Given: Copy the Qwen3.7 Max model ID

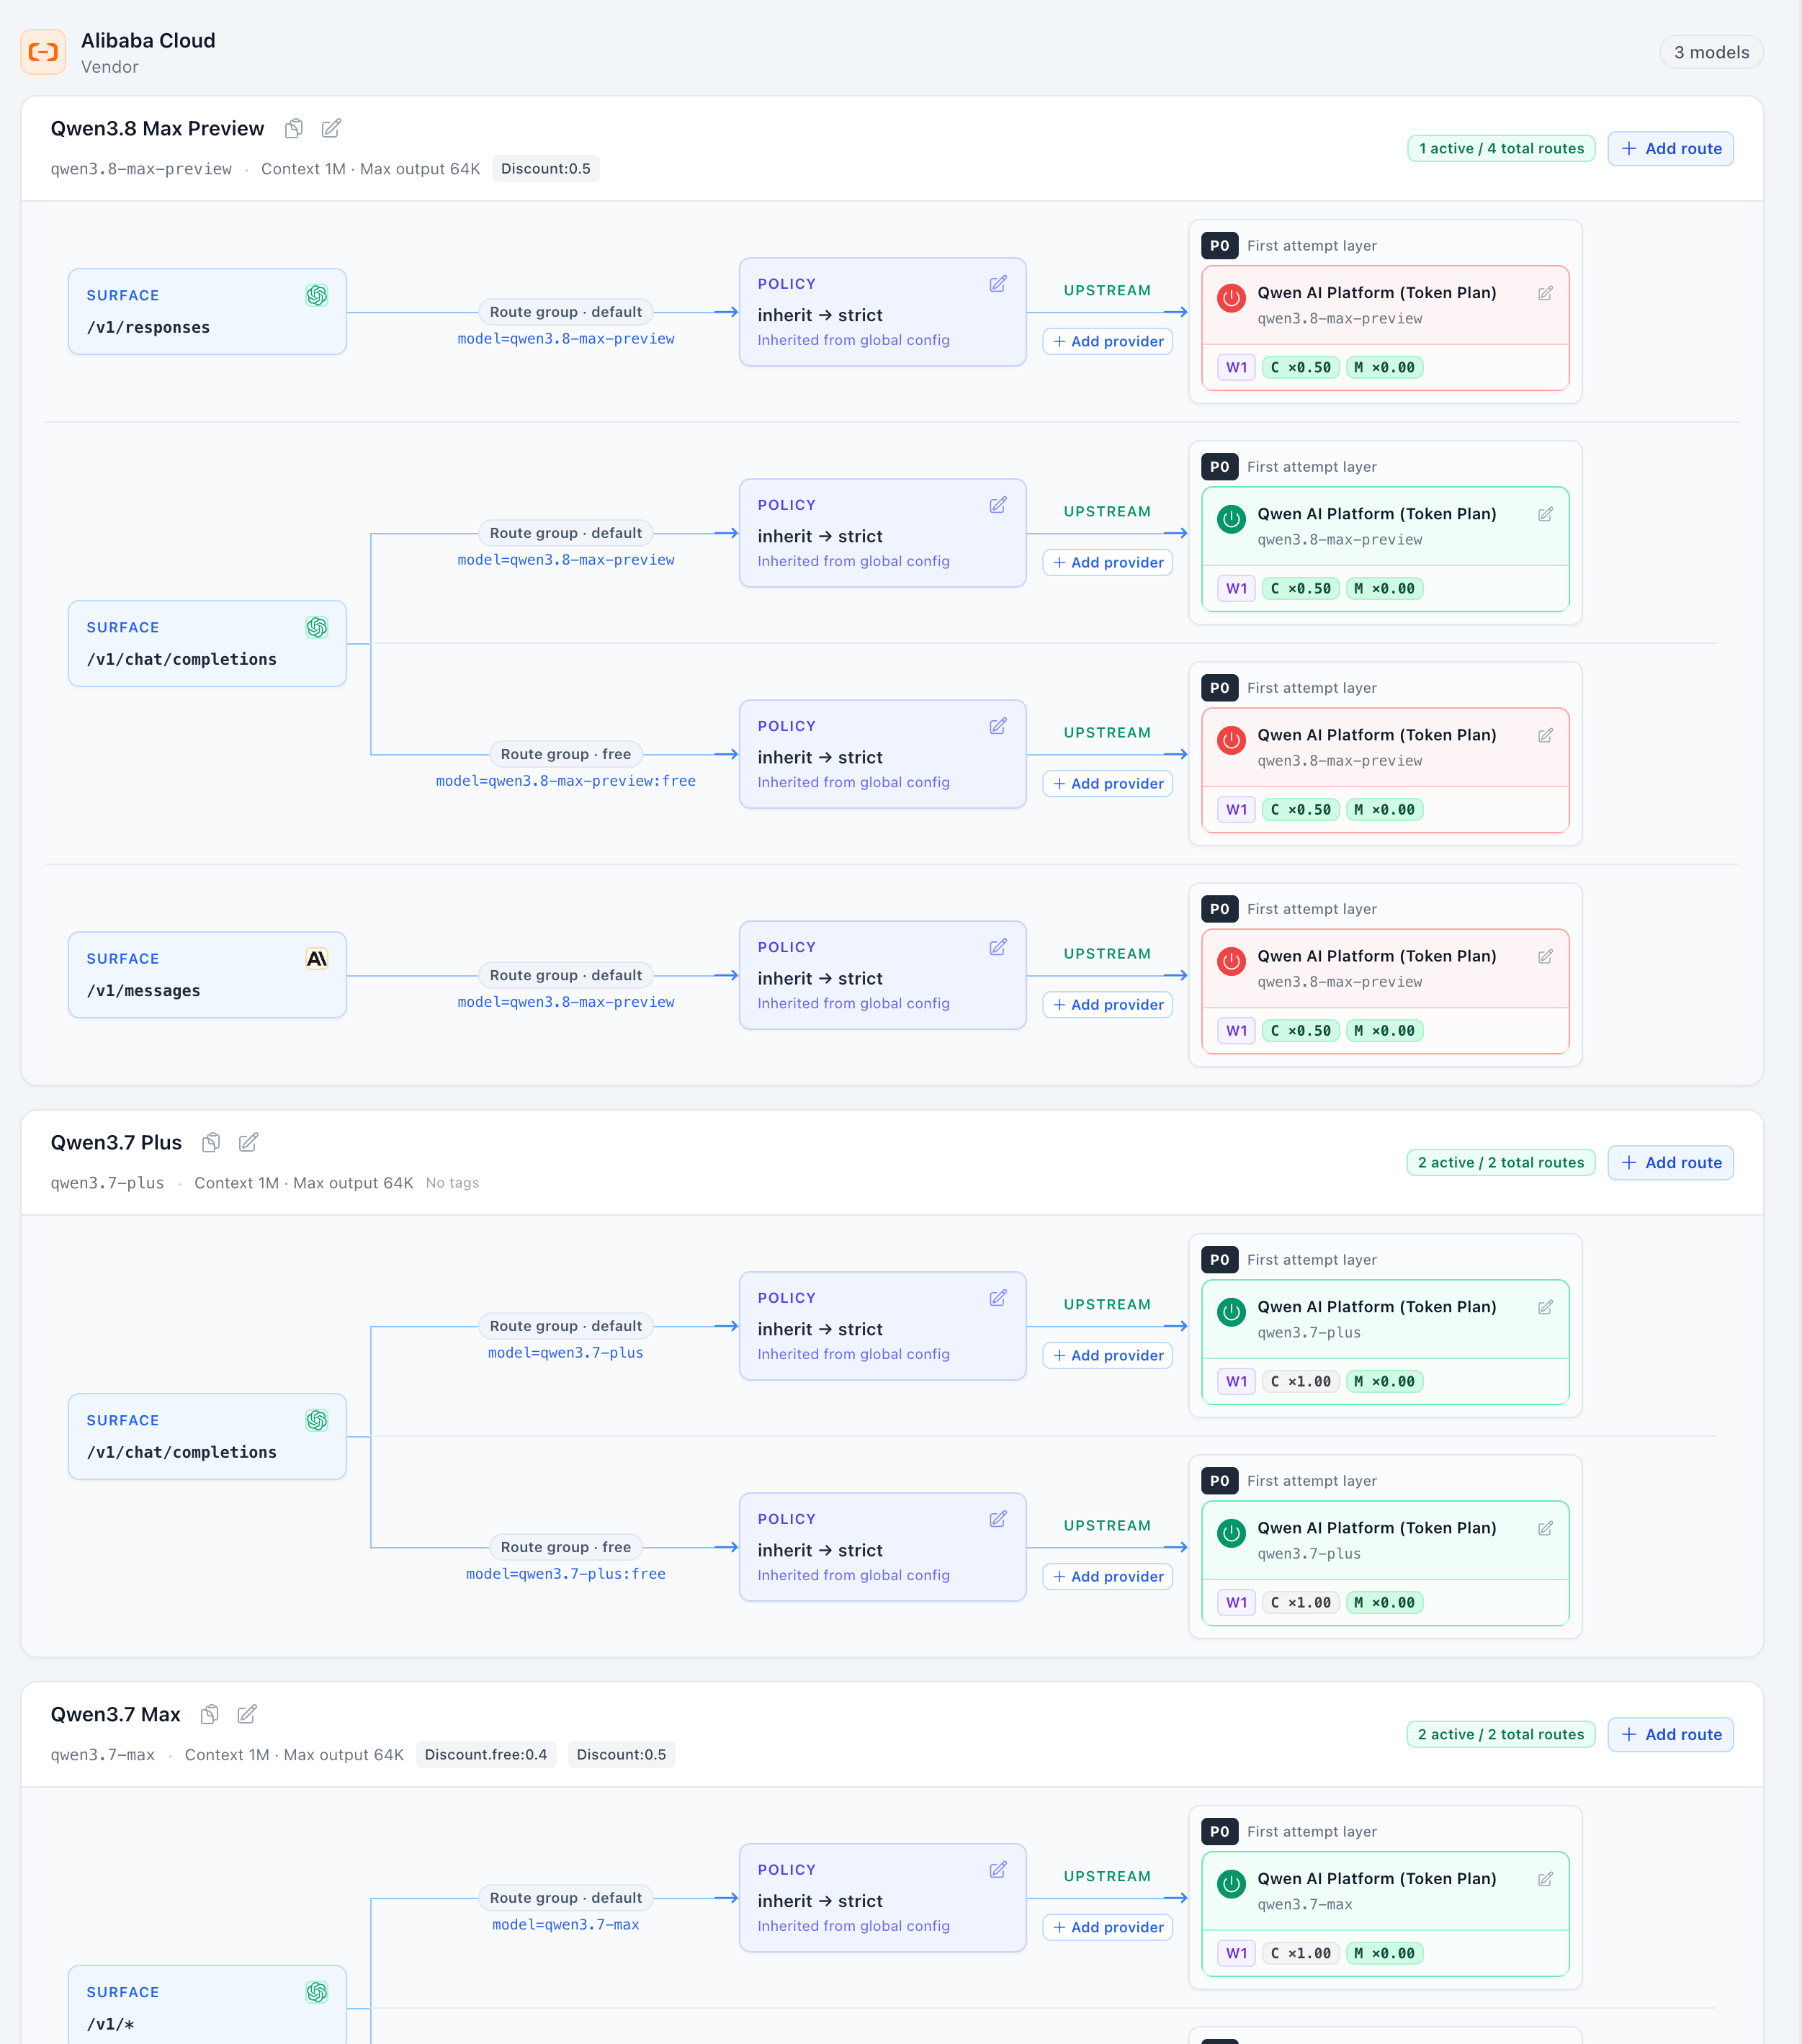Looking at the screenshot, I should 210,1714.
